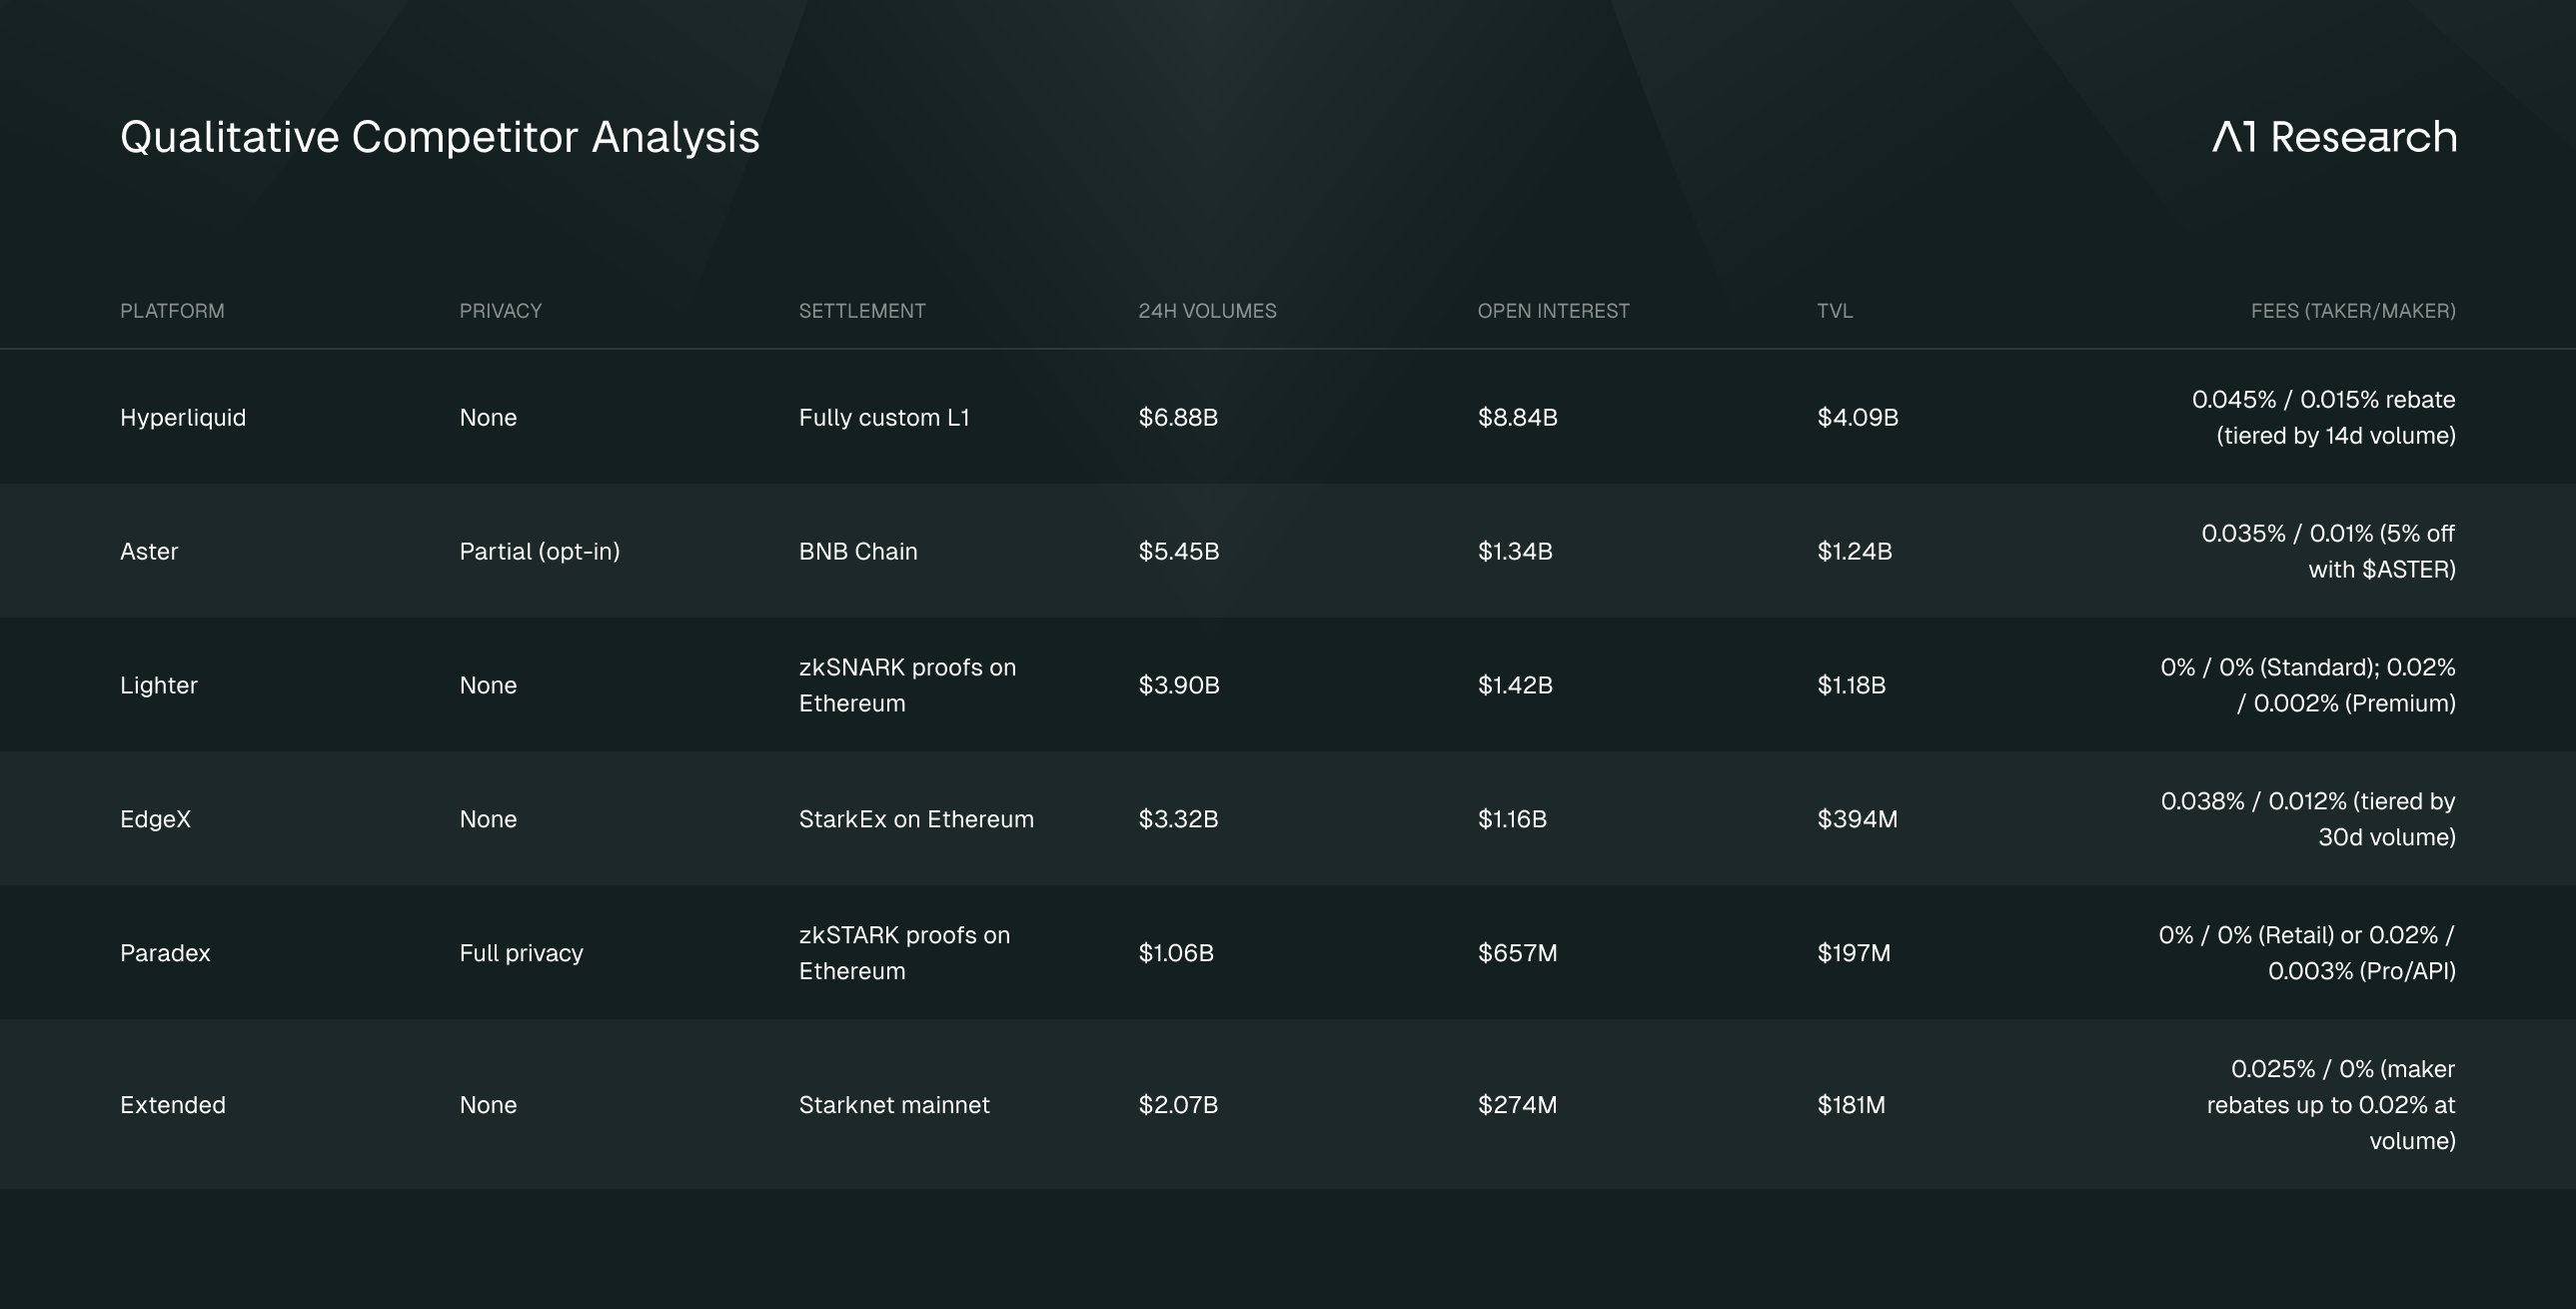
Task: Click the SETTLEMENT column header
Action: [x=861, y=311]
